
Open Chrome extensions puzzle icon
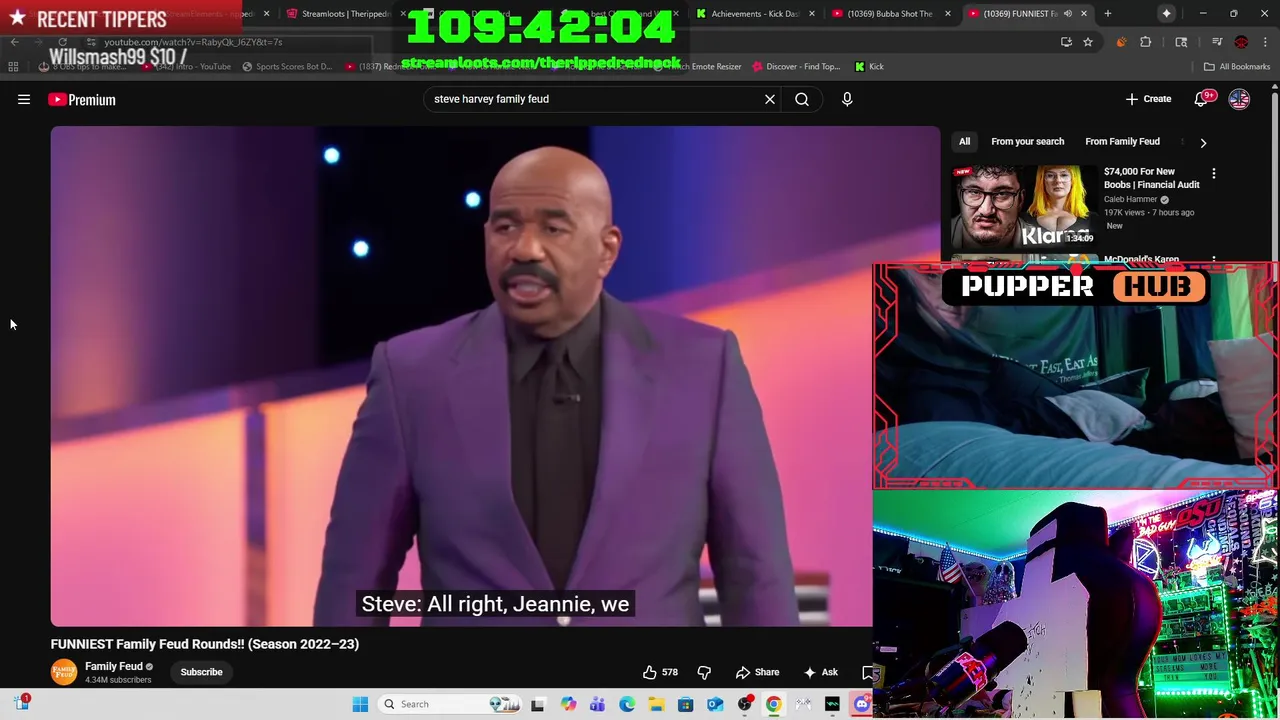pos(1146,42)
